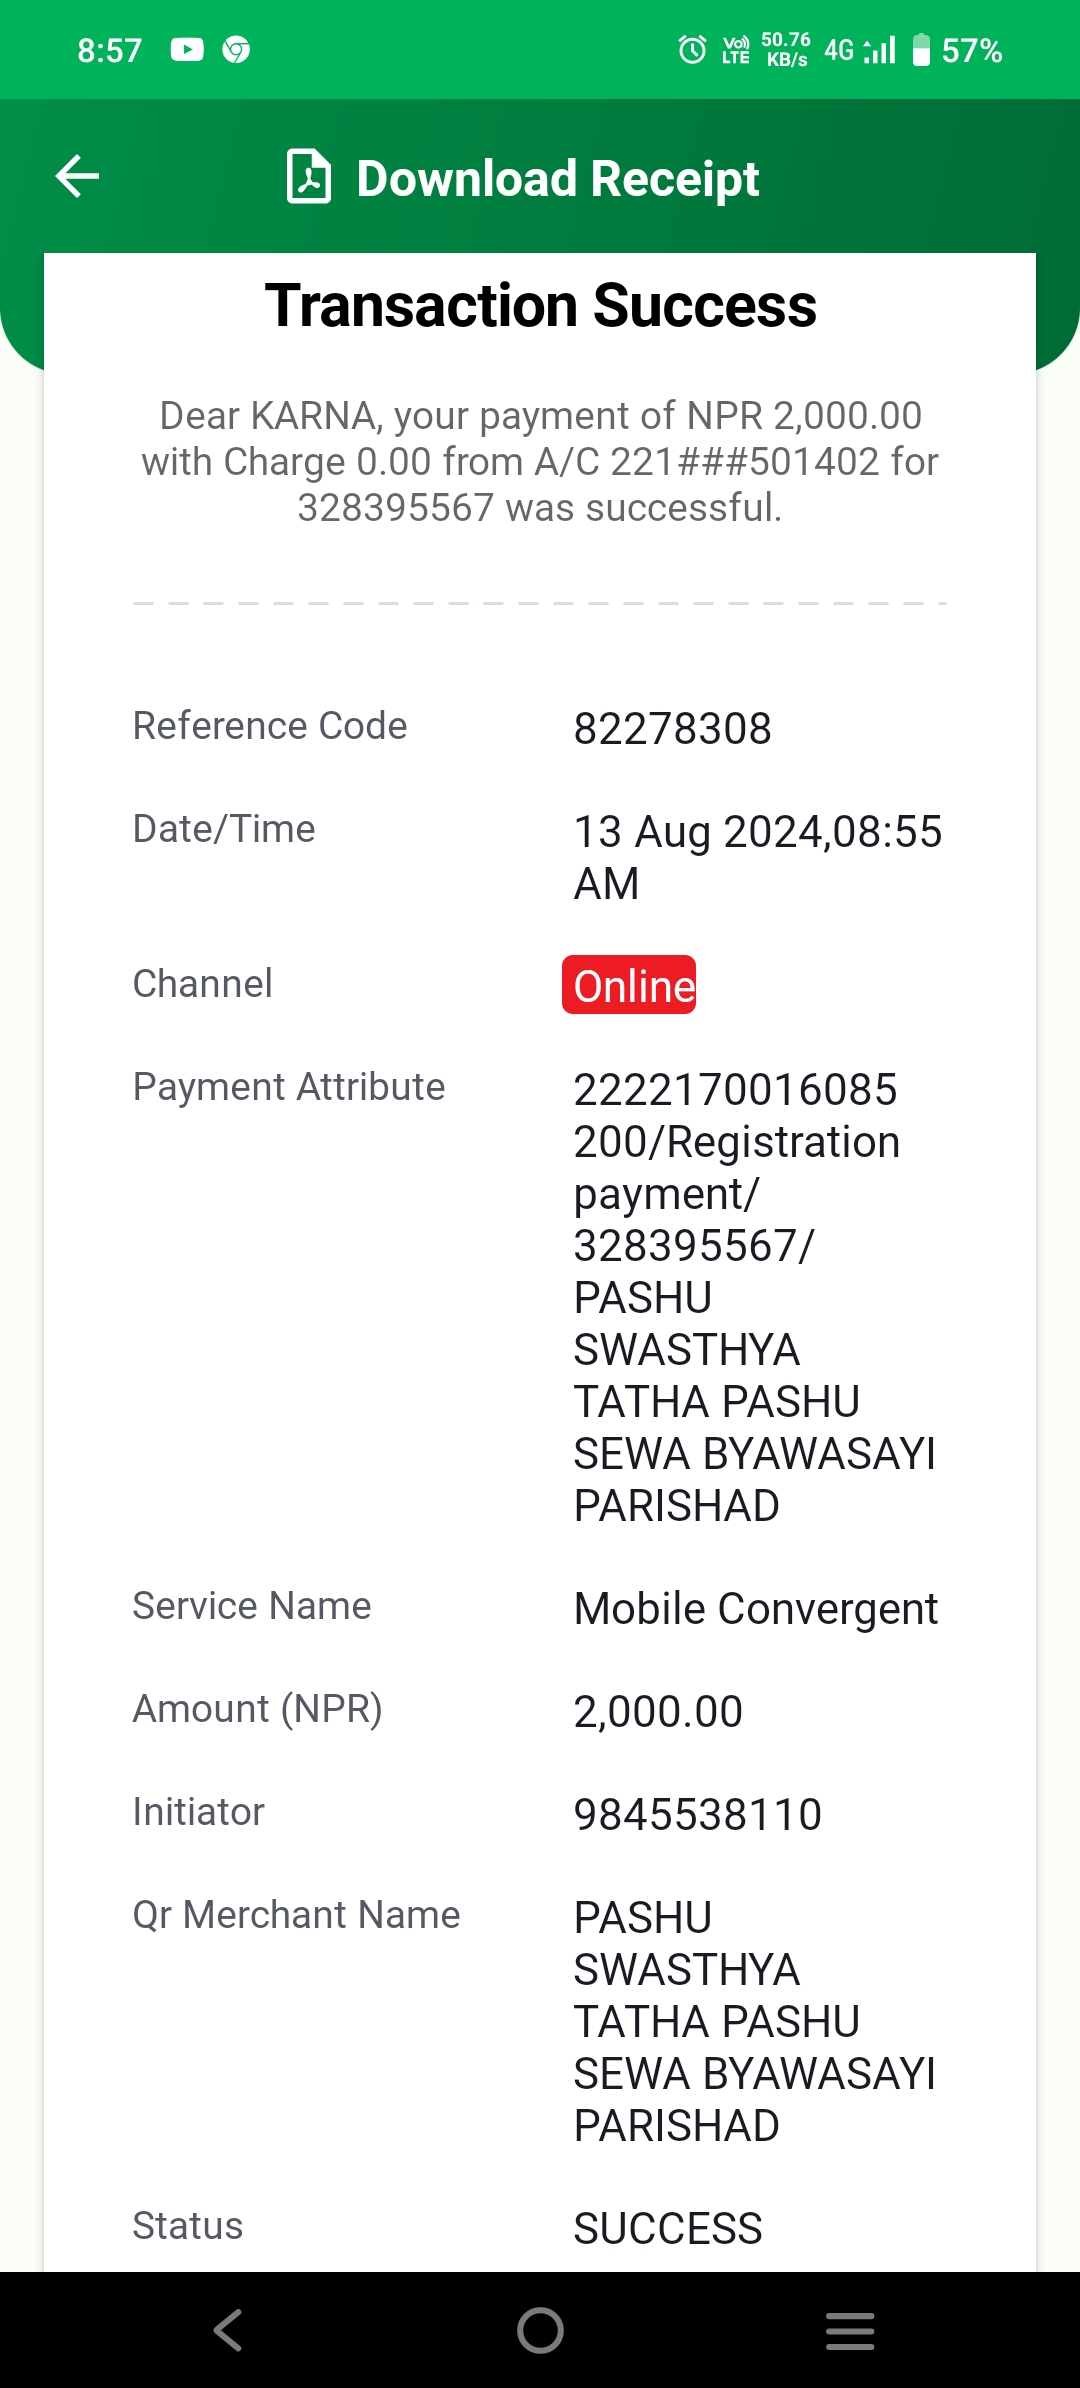Viewport: 1080px width, 2388px height.
Task: Tap the PDF document icon
Action: [309, 177]
